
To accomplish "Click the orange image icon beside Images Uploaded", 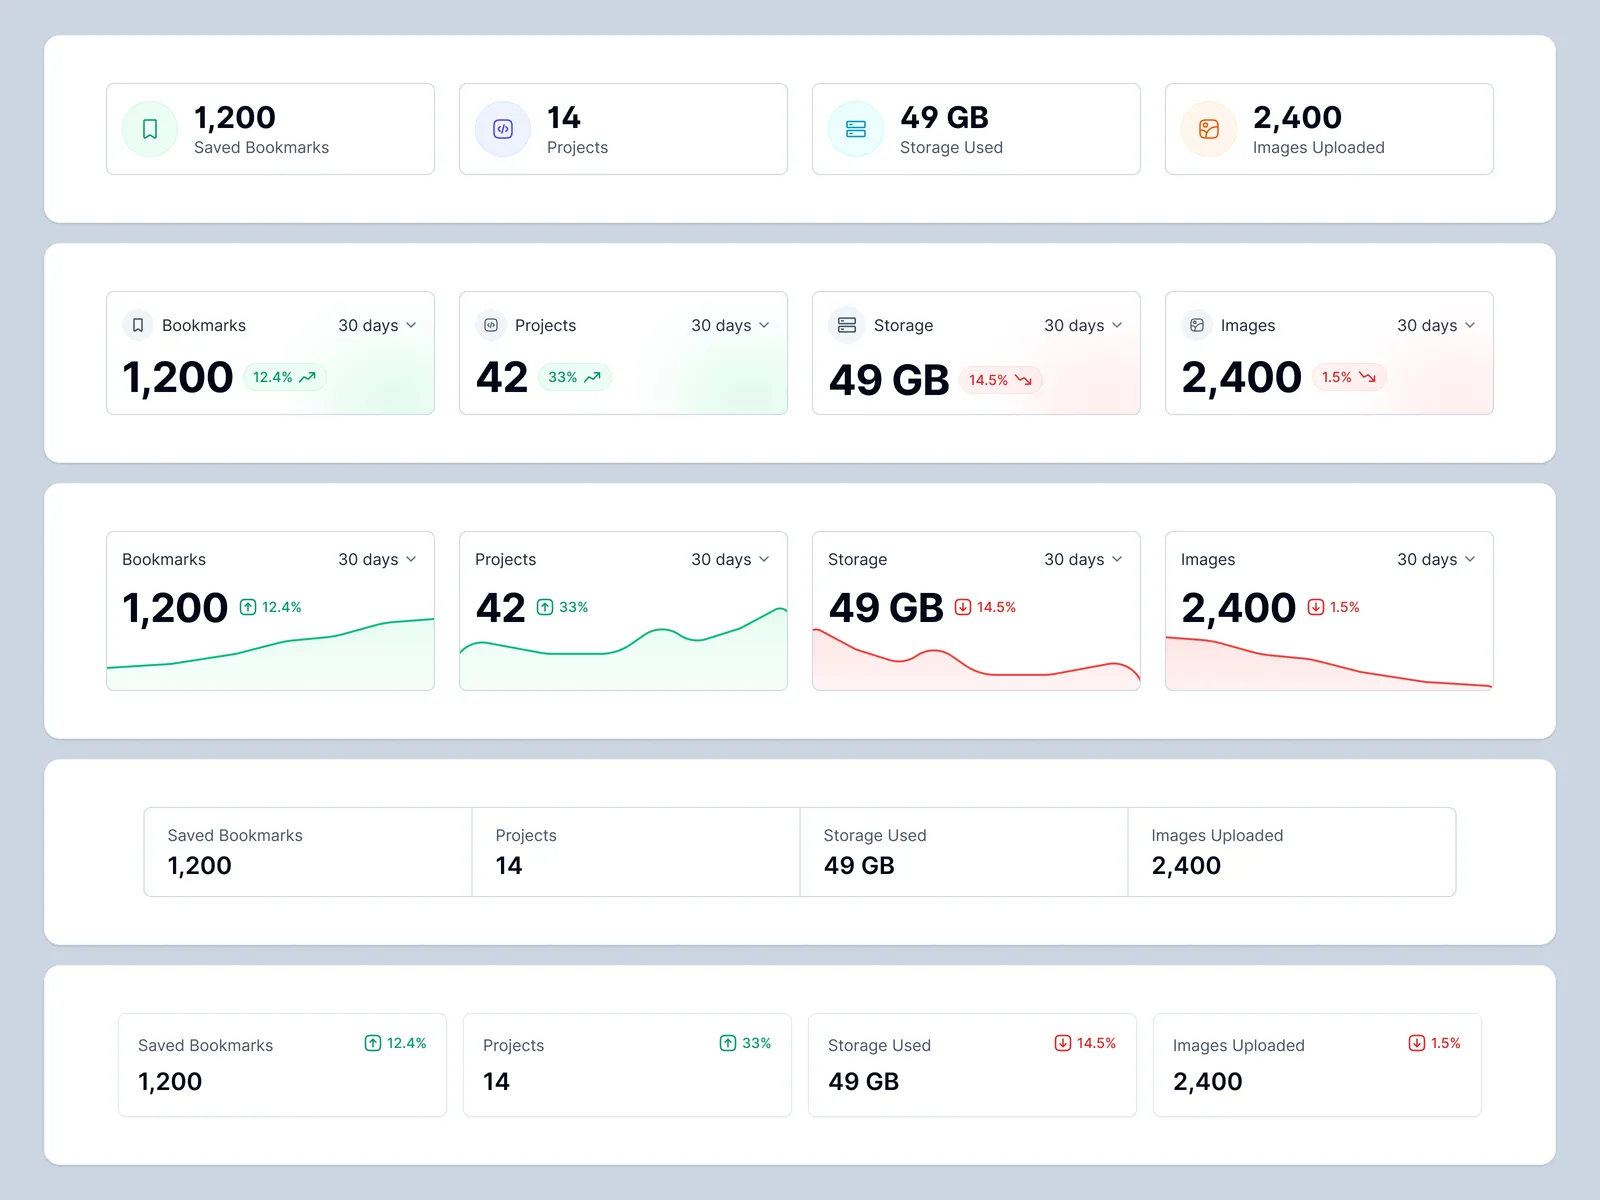I will pos(1209,129).
